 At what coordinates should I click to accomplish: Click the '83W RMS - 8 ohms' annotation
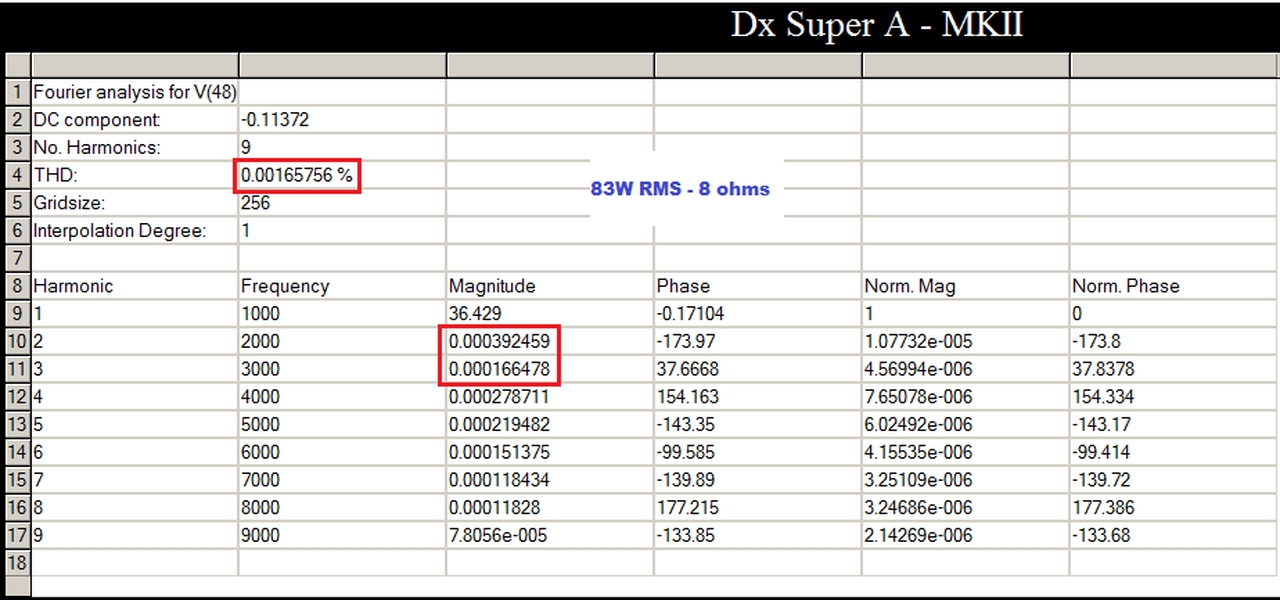coord(680,188)
